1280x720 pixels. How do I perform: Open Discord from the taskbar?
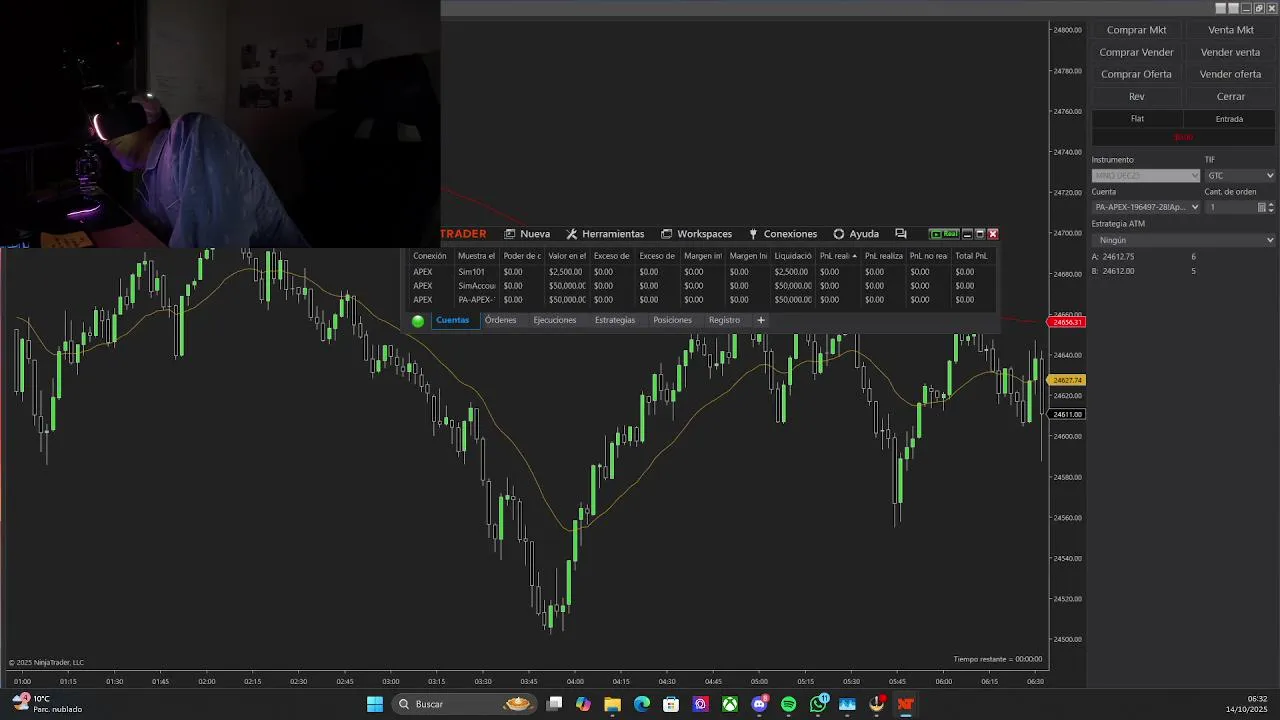point(759,704)
